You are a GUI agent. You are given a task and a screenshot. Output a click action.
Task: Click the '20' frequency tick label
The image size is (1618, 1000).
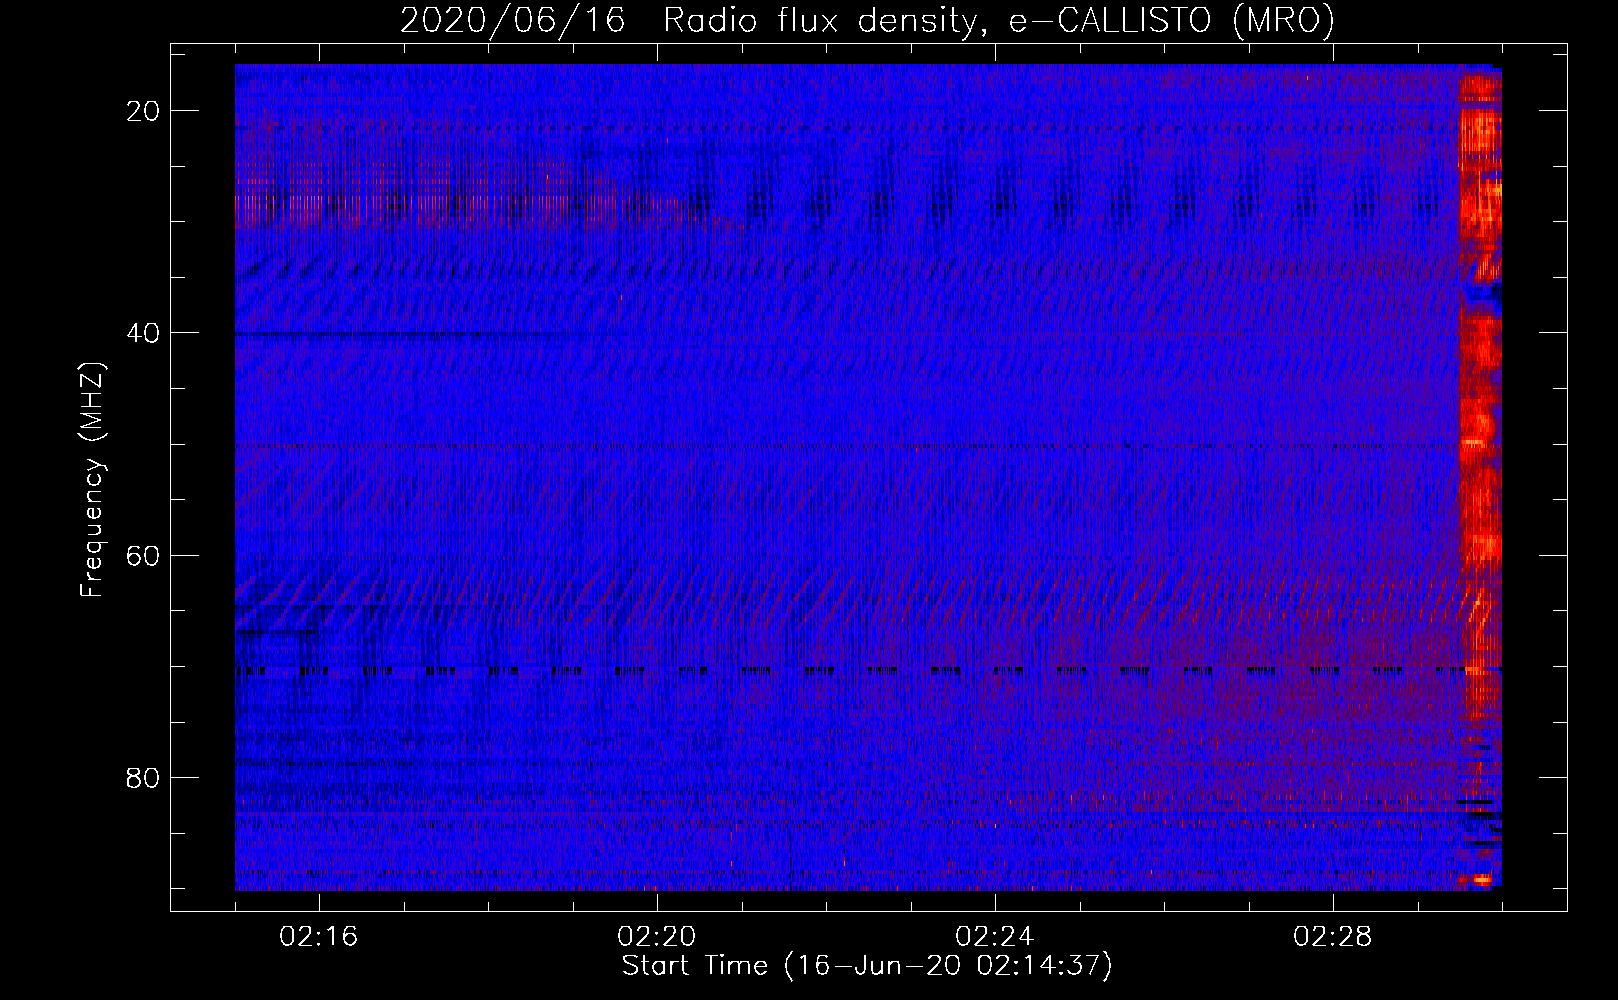point(143,111)
